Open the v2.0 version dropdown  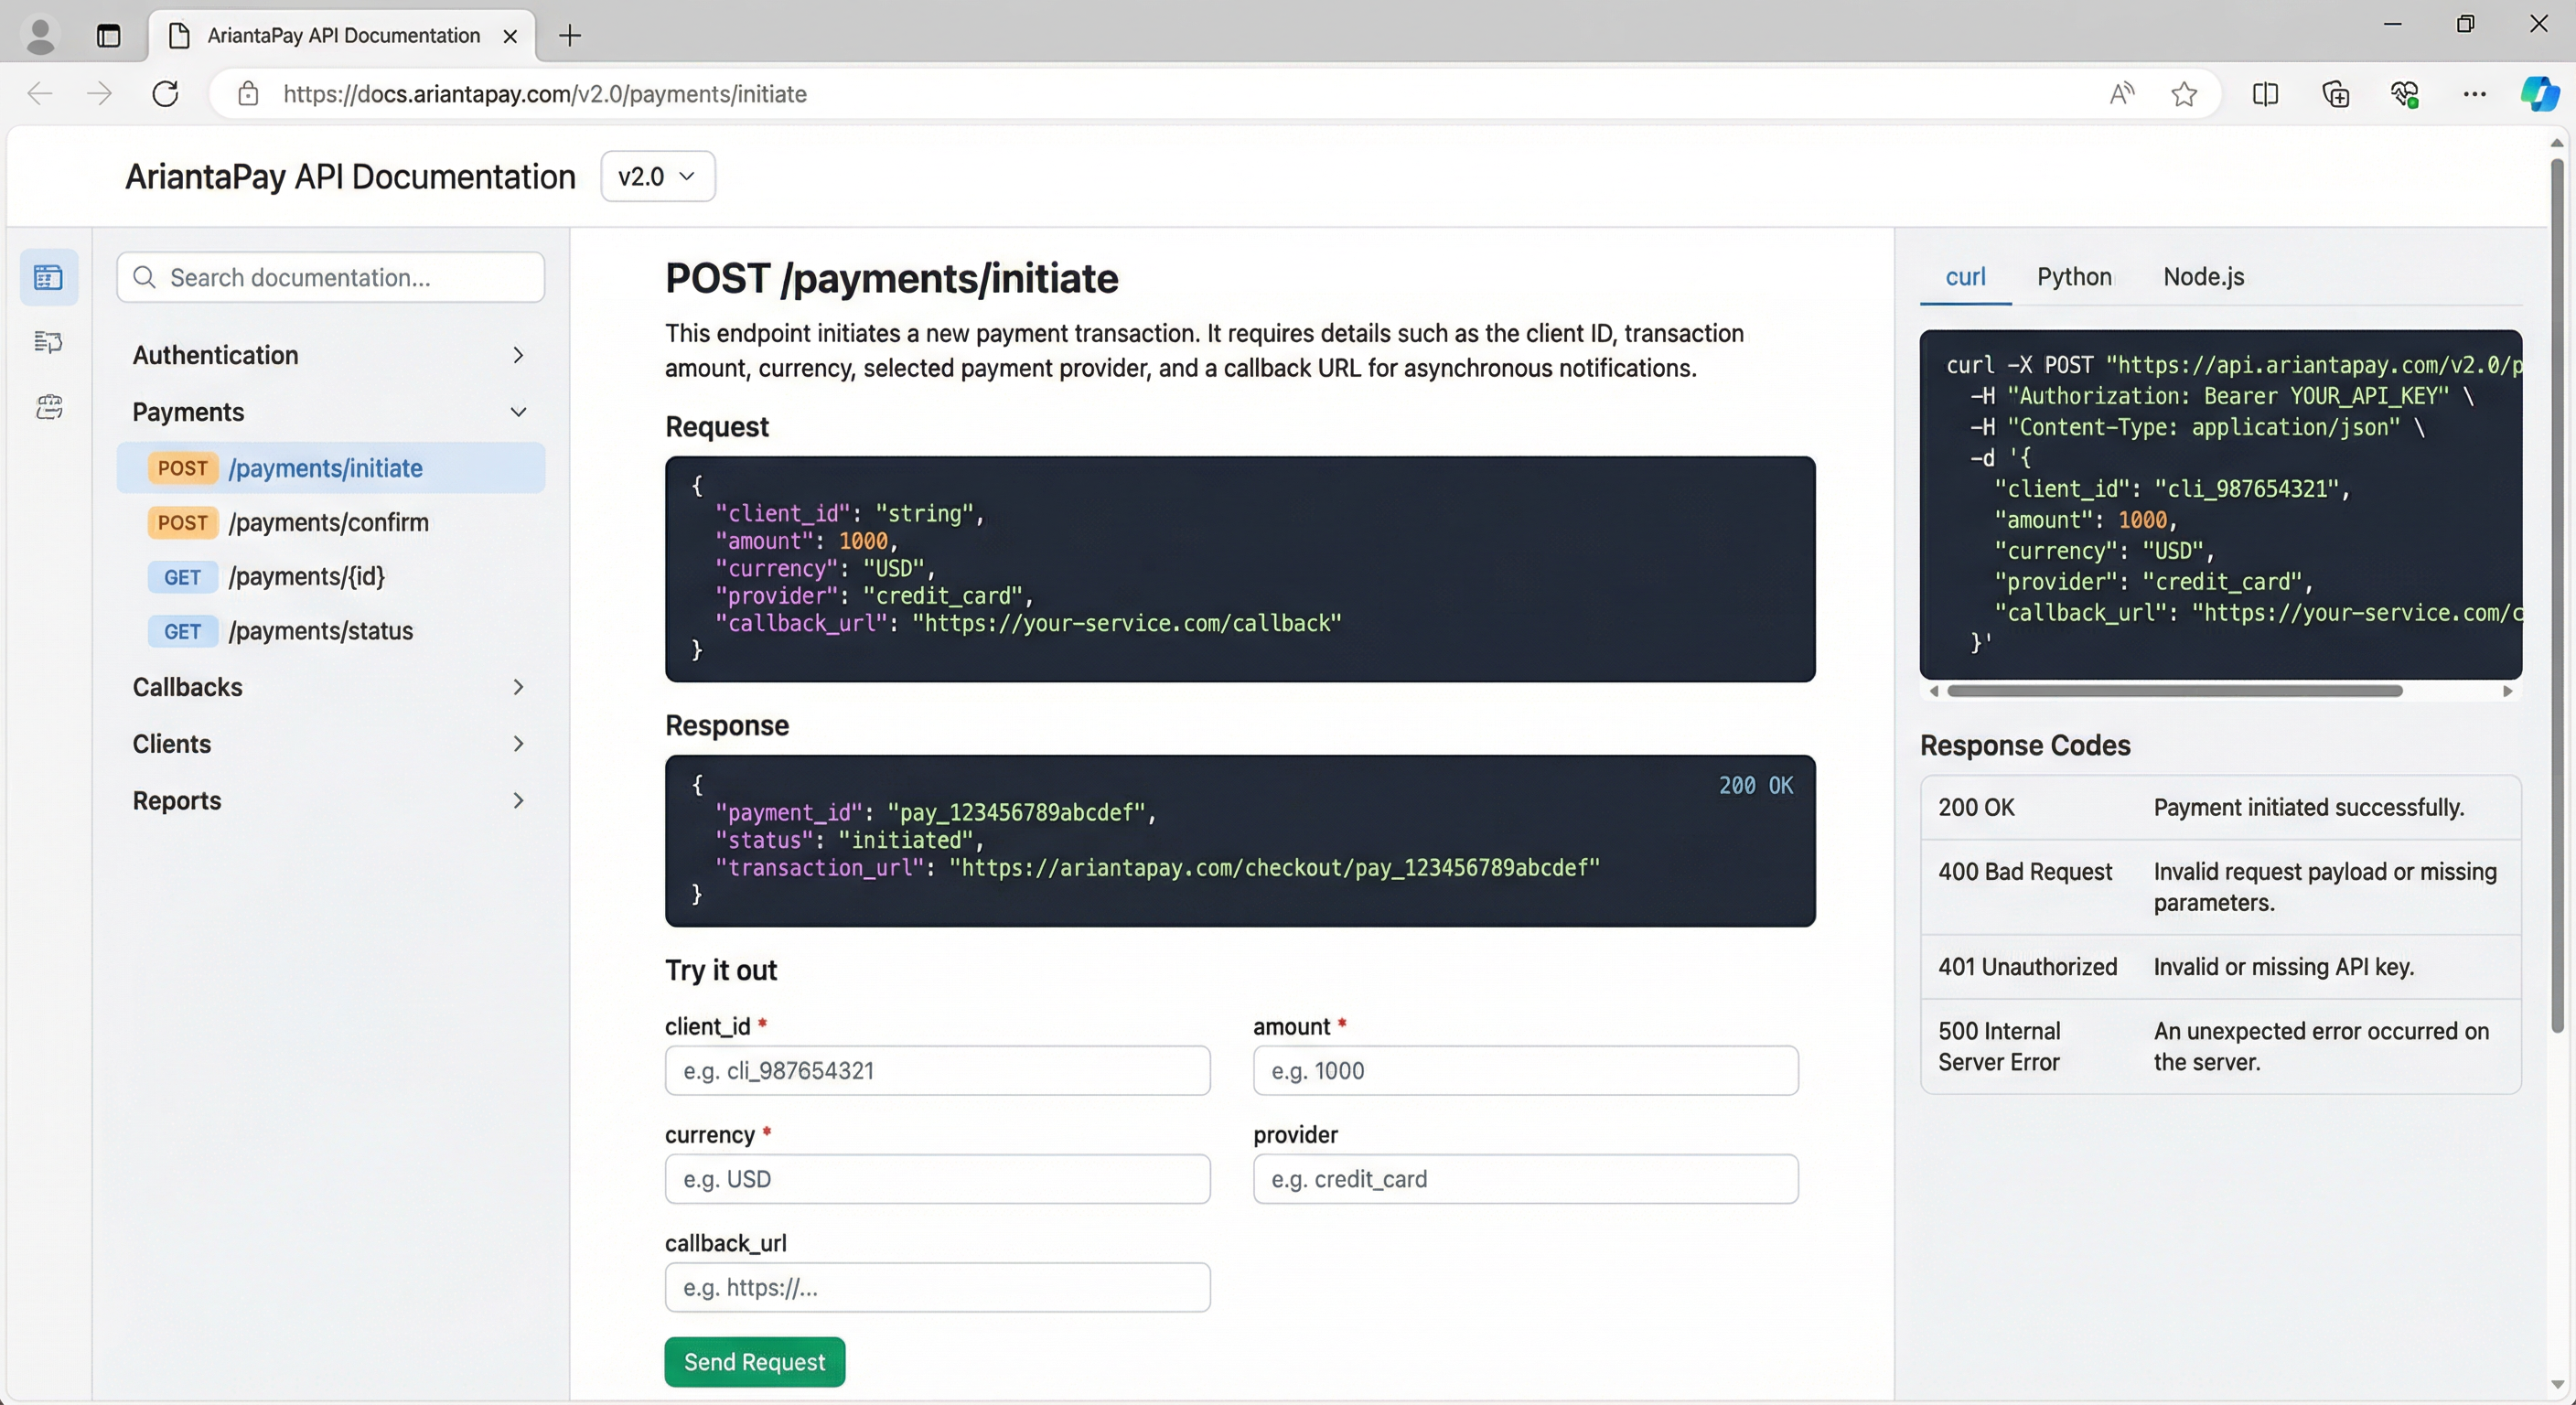click(657, 177)
